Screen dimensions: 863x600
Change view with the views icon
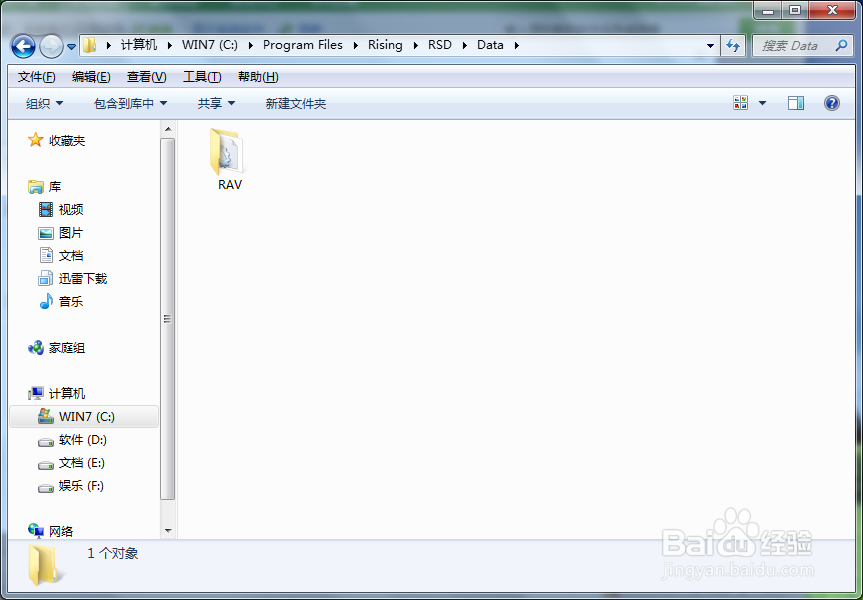(741, 103)
